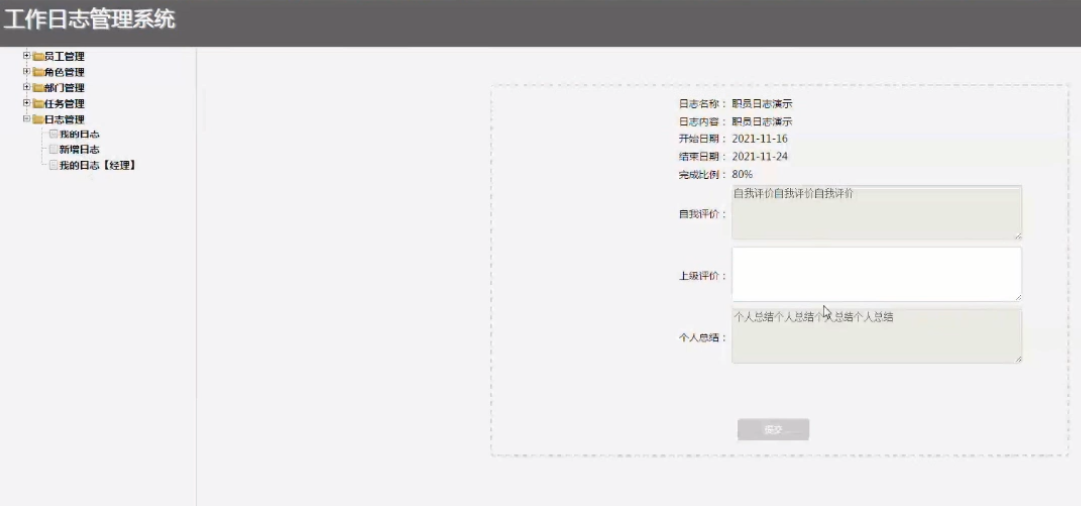
Task: Click inside the empty 上级评价 text area
Action: pyautogui.click(x=876, y=274)
